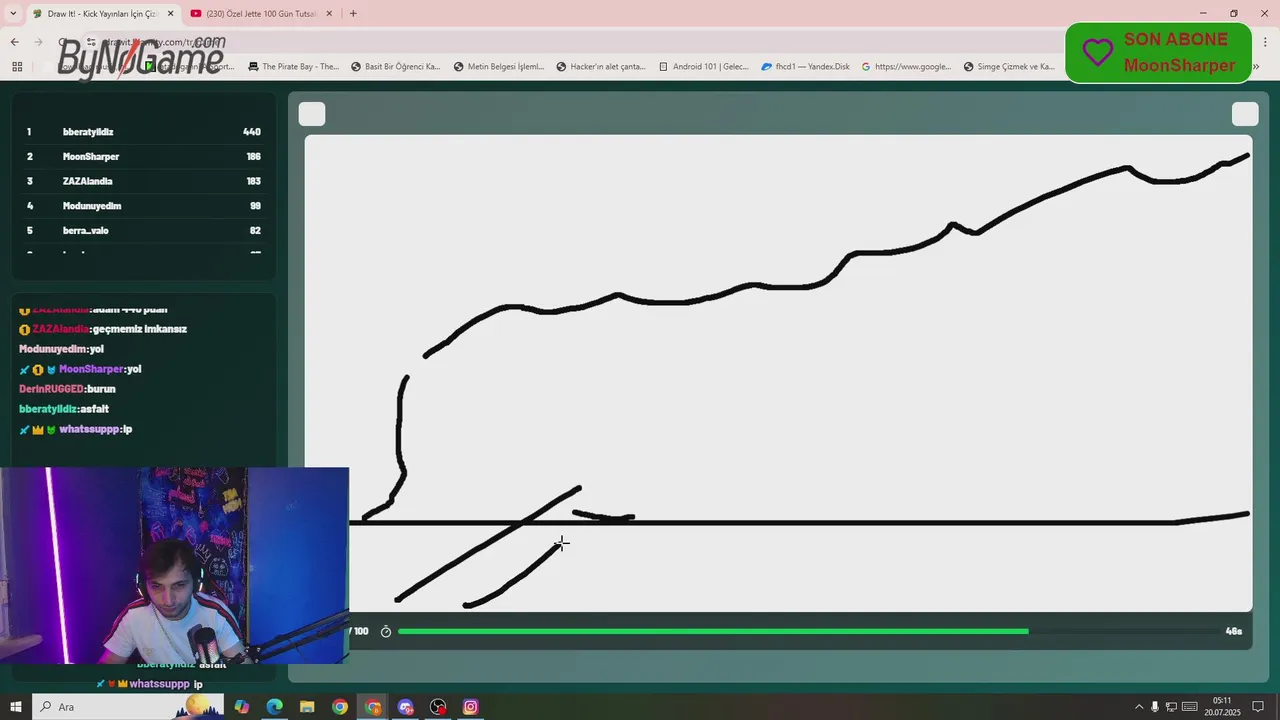
Task: Open the Metin Belgesi İşleml bookmark
Action: click(x=499, y=67)
